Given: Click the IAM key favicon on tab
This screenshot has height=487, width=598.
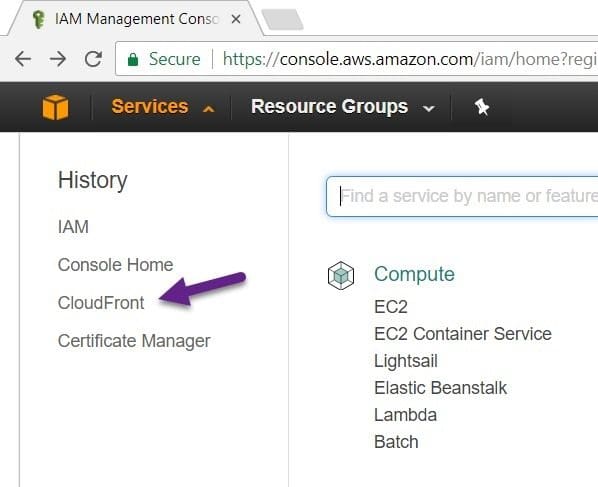Looking at the screenshot, I should [x=39, y=19].
